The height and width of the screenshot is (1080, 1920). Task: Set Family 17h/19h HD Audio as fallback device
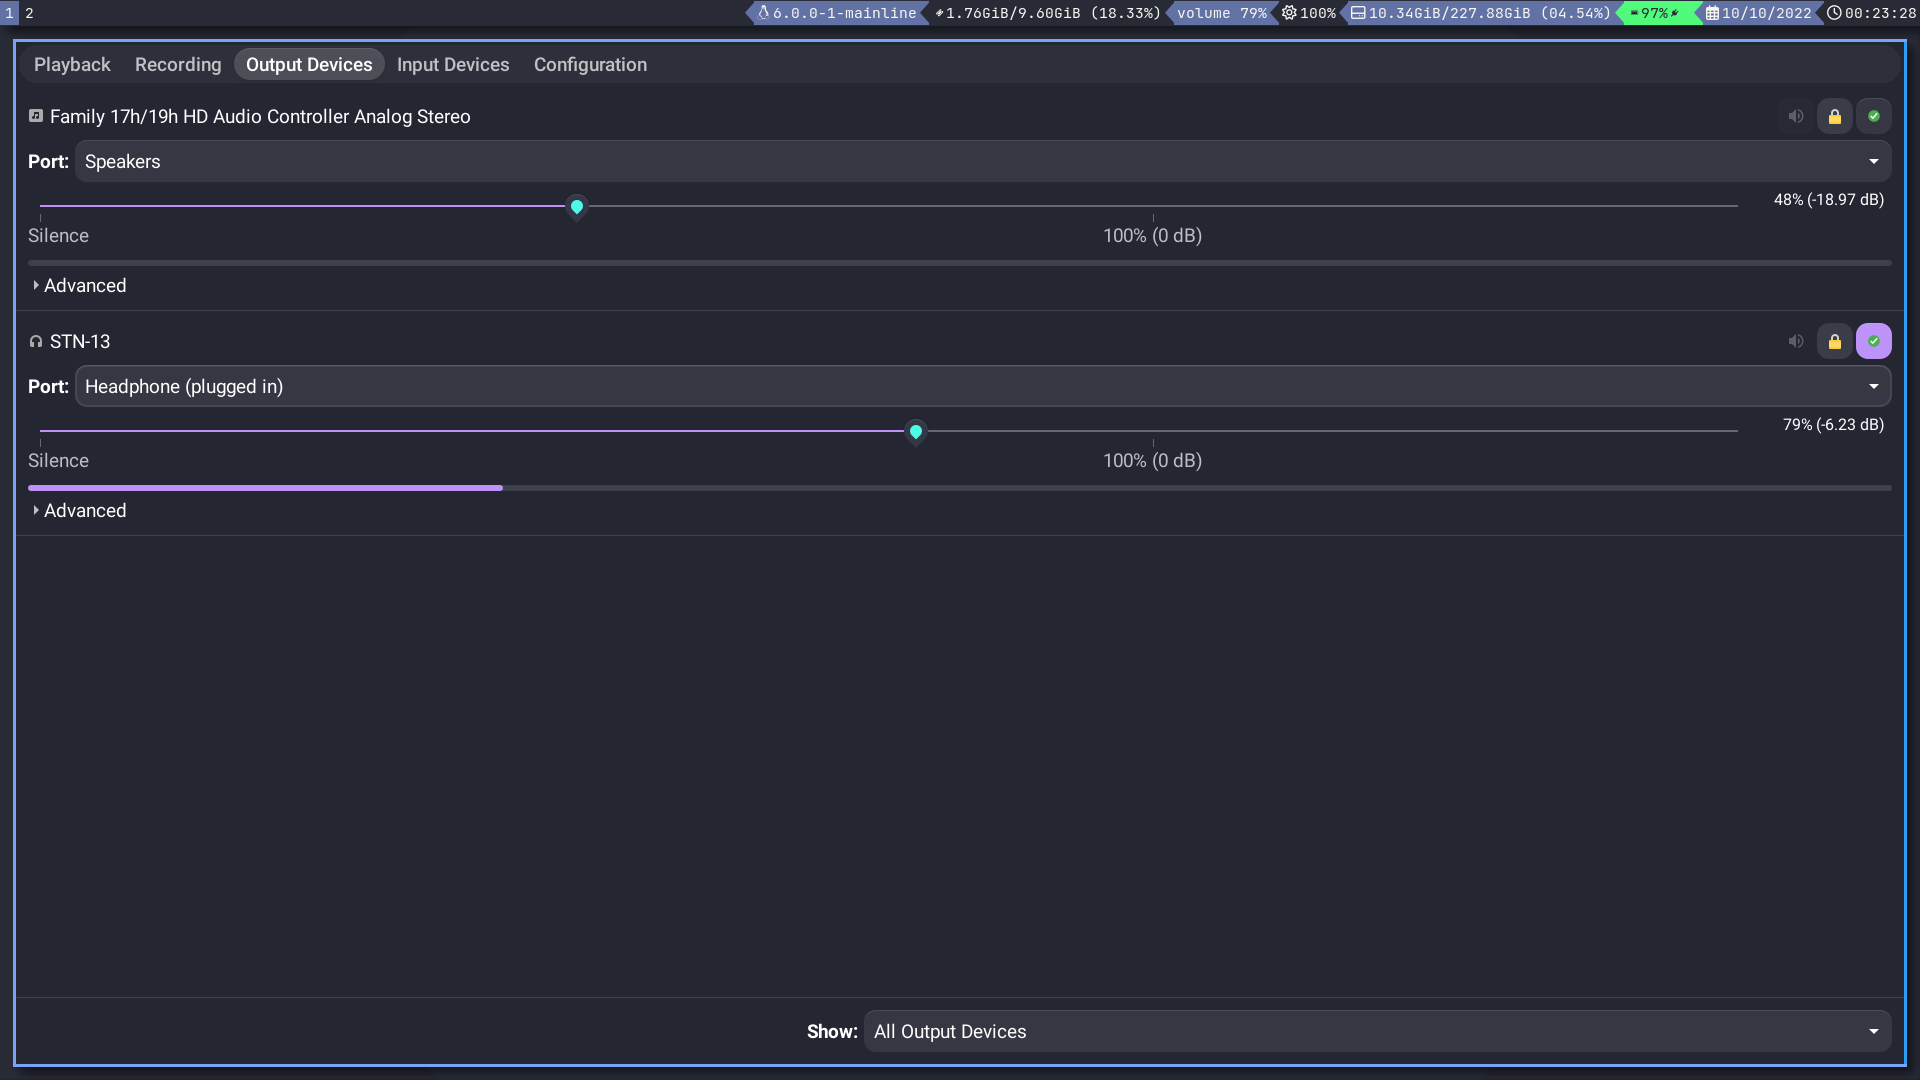tap(1874, 117)
